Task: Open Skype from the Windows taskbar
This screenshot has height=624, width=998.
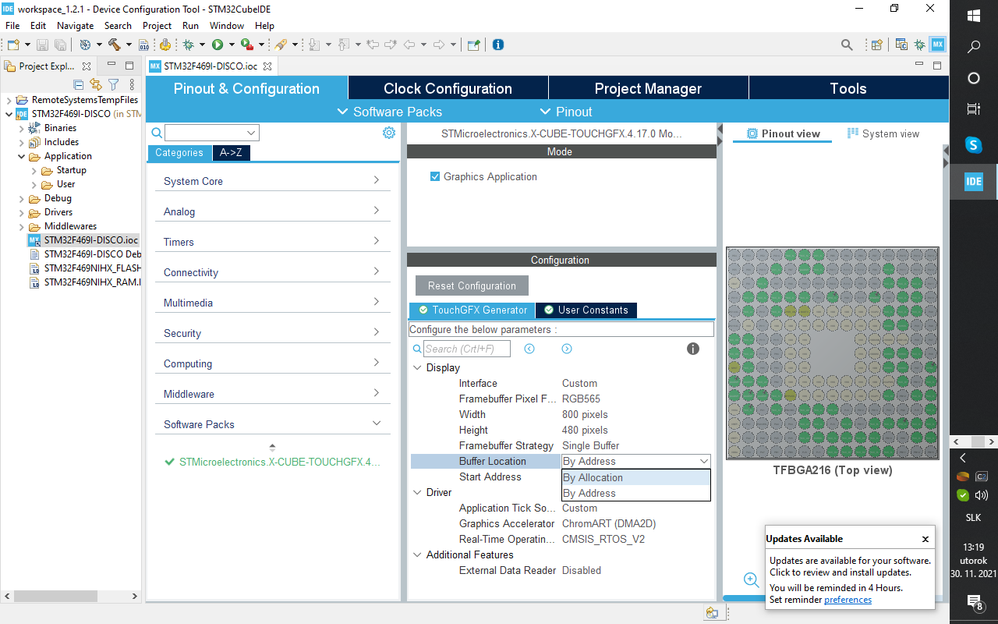Action: click(x=973, y=145)
